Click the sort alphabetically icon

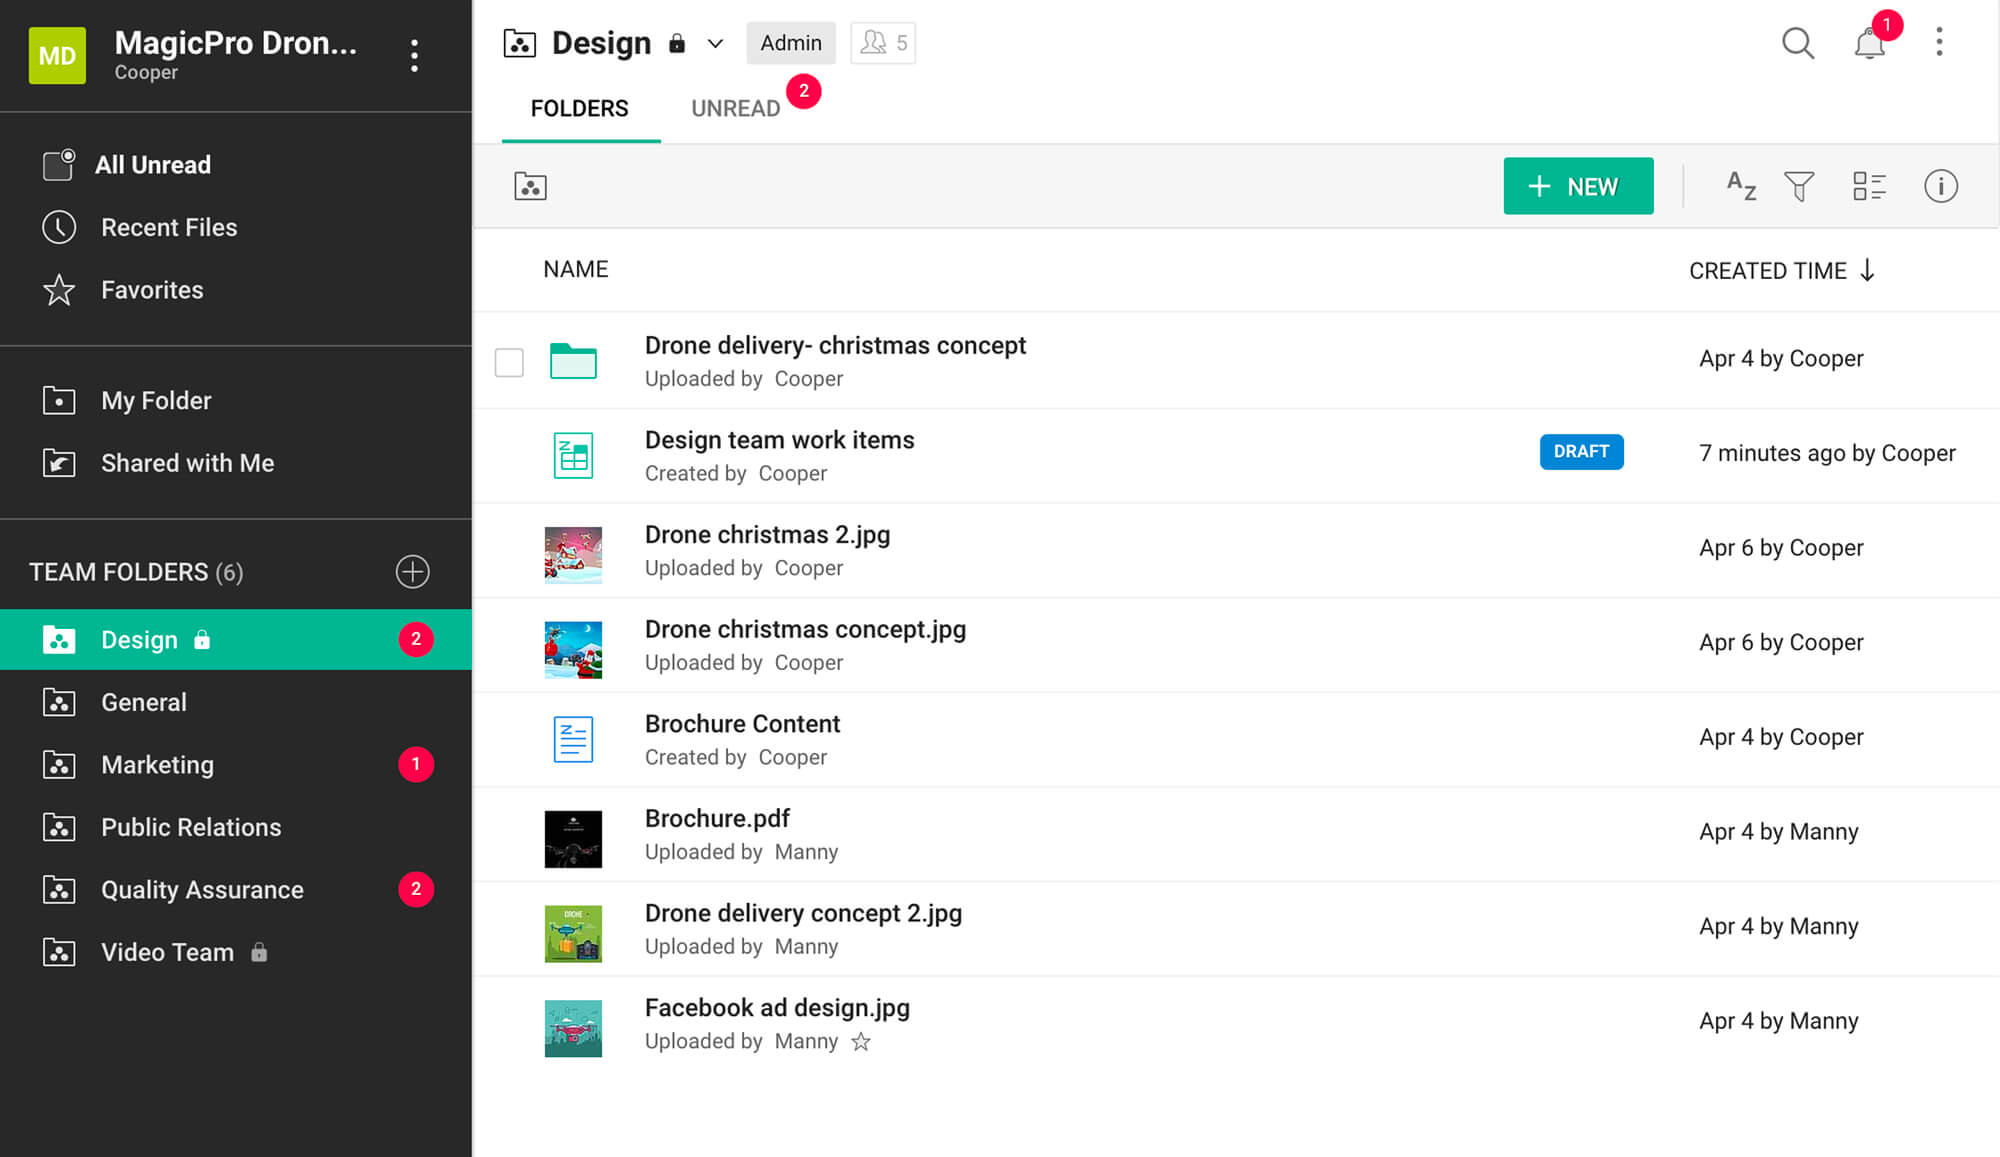(x=1738, y=186)
